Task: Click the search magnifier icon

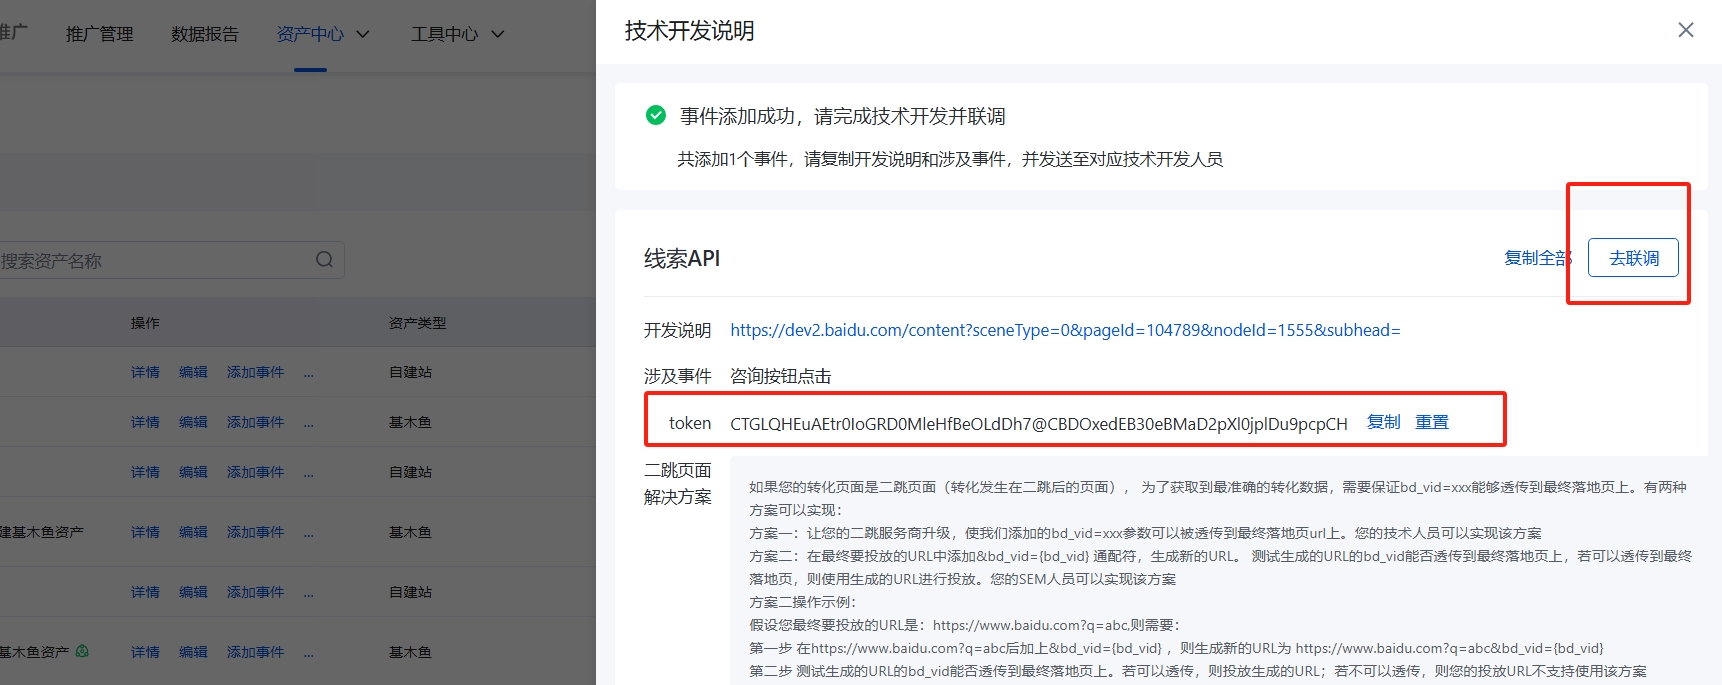Action: [x=324, y=260]
